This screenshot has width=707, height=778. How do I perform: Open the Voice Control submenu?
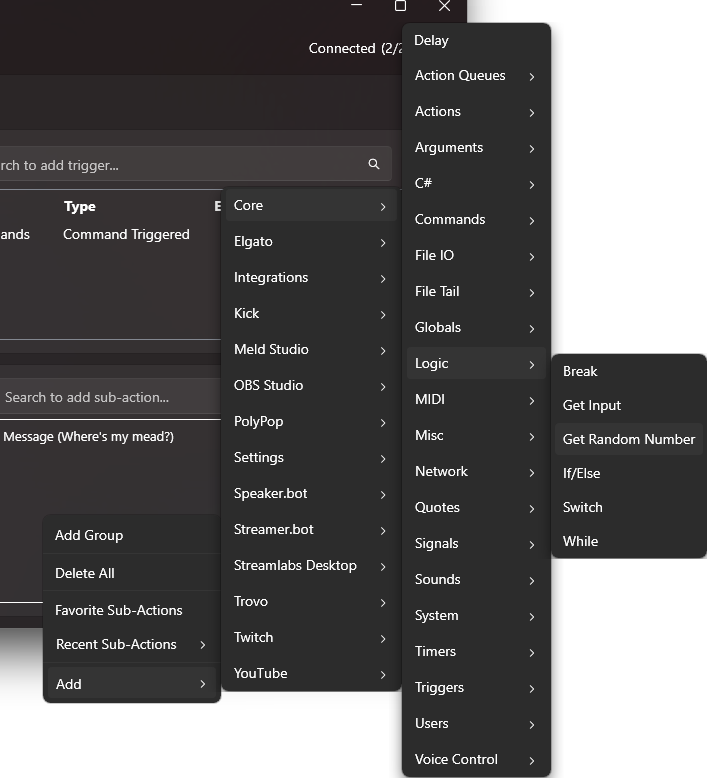pyautogui.click(x=476, y=759)
